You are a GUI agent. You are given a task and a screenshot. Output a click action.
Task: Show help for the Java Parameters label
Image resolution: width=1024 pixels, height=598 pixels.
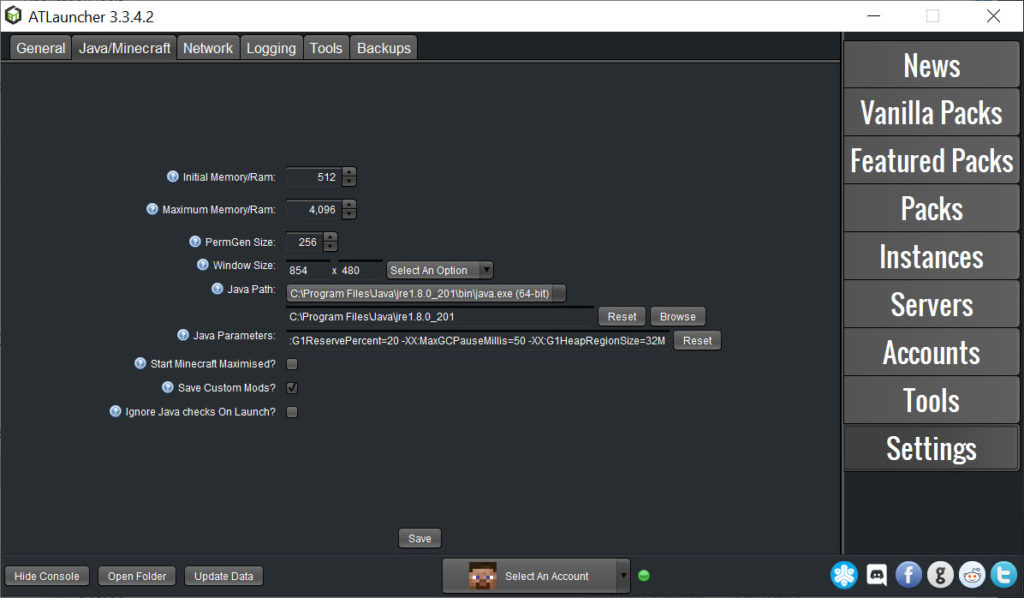(183, 335)
